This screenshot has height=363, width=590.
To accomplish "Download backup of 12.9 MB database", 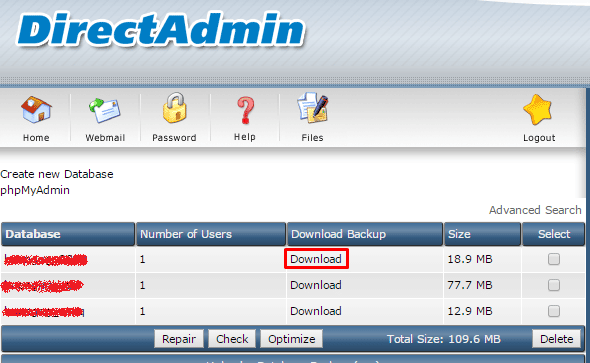I will pyautogui.click(x=316, y=311).
